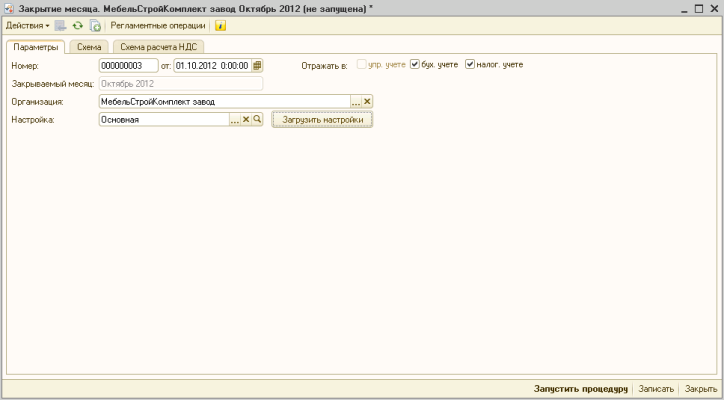Viewport: 724px width, 400px height.
Task: Click the grayed save document toolbar icon
Action: coord(62,25)
